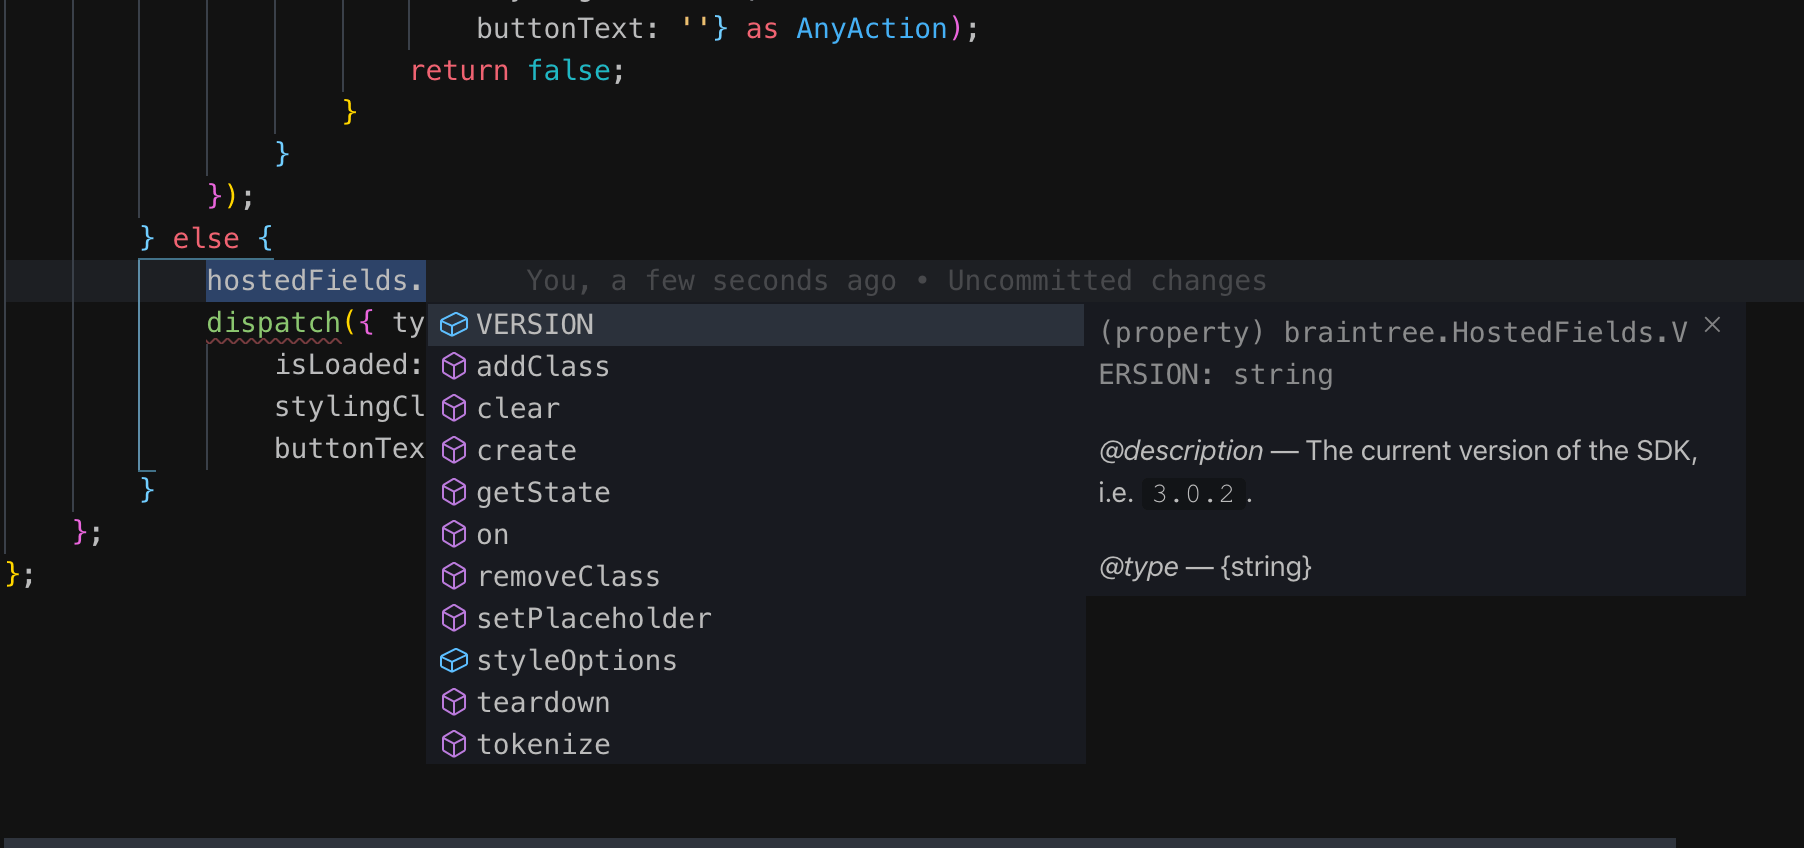Viewport: 1804px width, 848px height.
Task: Select removeClass from the suggestion list
Action: click(568, 576)
